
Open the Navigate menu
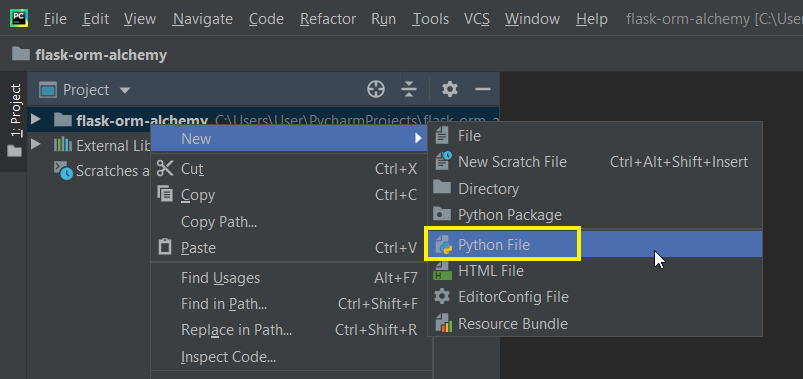(x=203, y=19)
